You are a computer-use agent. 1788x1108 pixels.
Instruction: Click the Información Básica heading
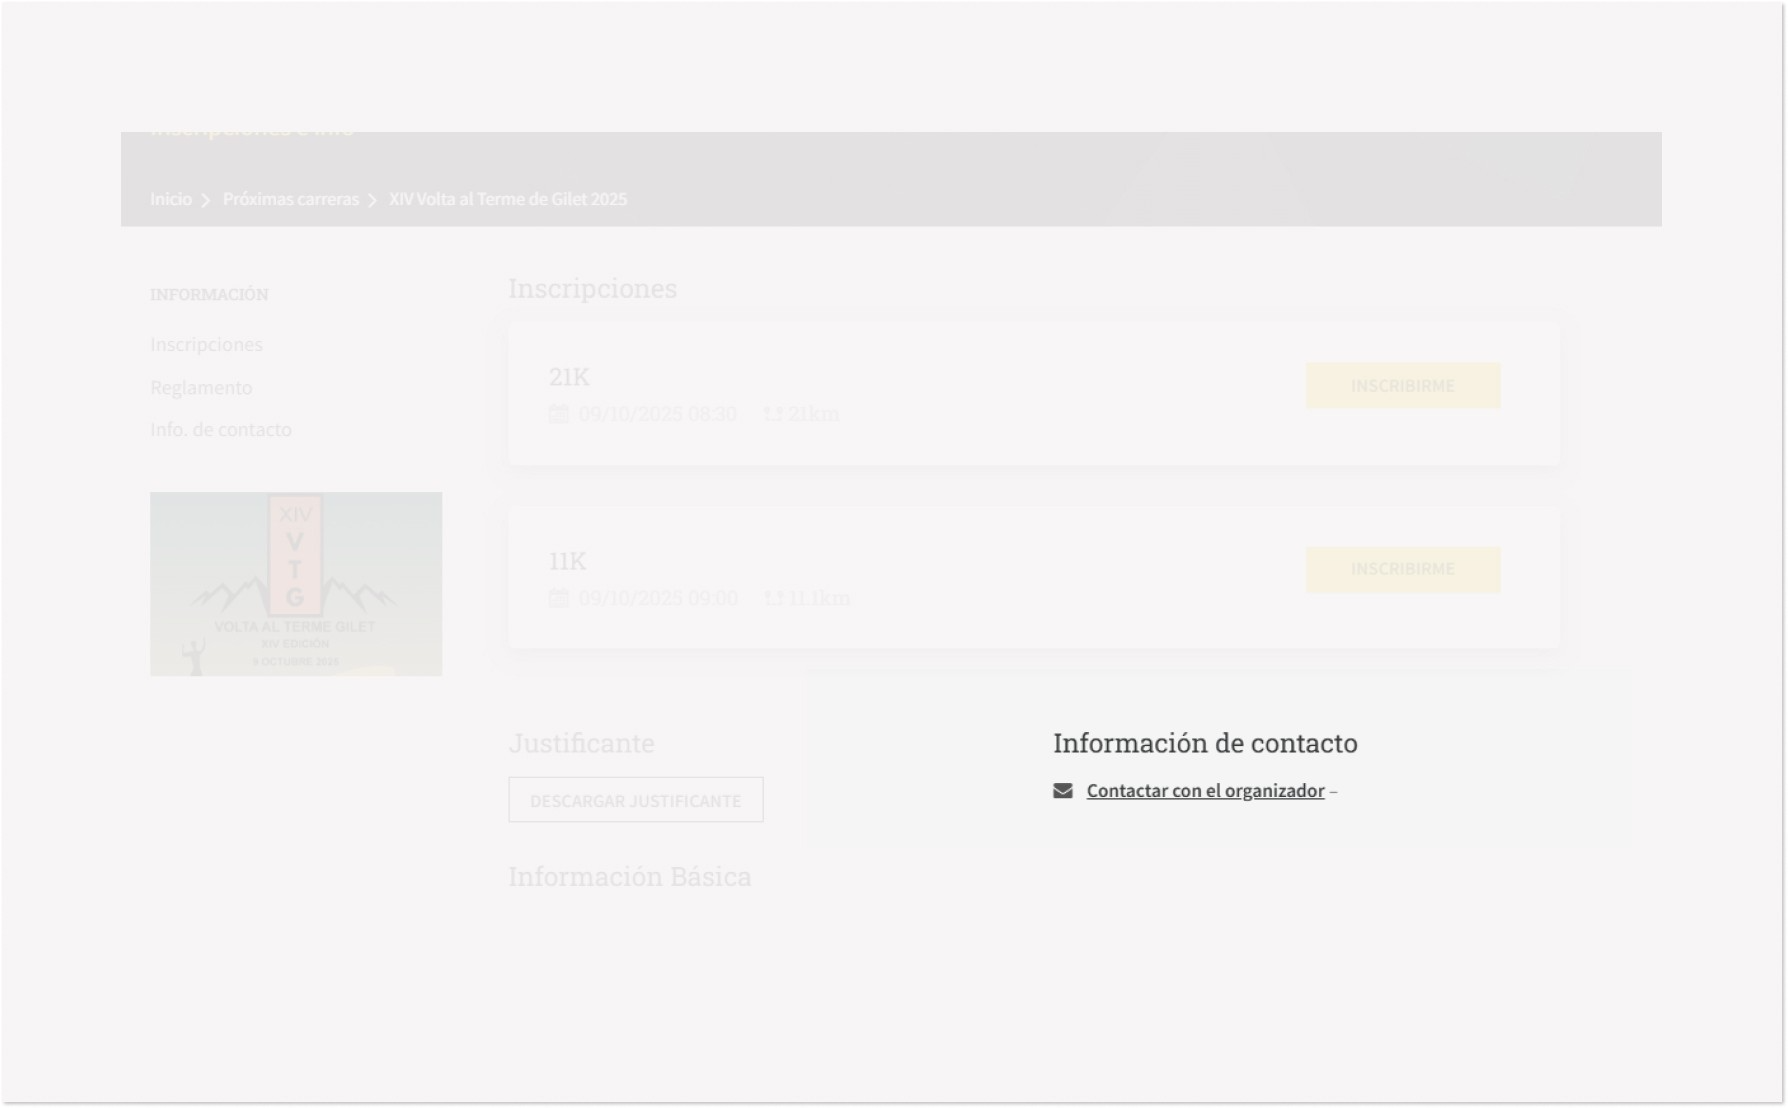coord(630,876)
